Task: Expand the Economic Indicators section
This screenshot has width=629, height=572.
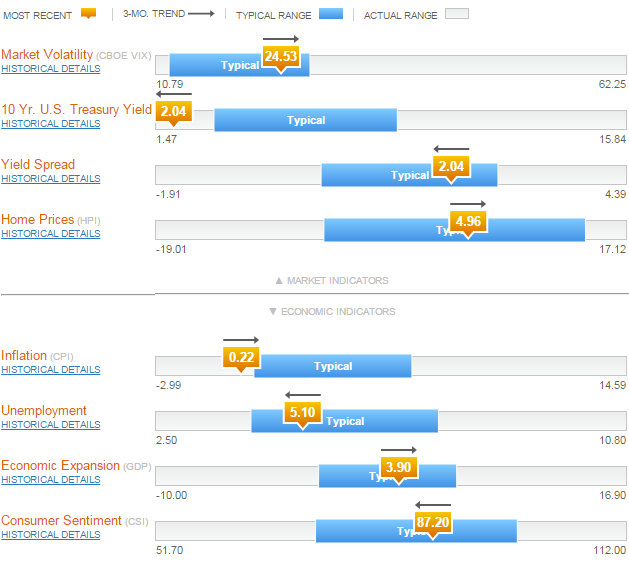Action: pos(331,311)
